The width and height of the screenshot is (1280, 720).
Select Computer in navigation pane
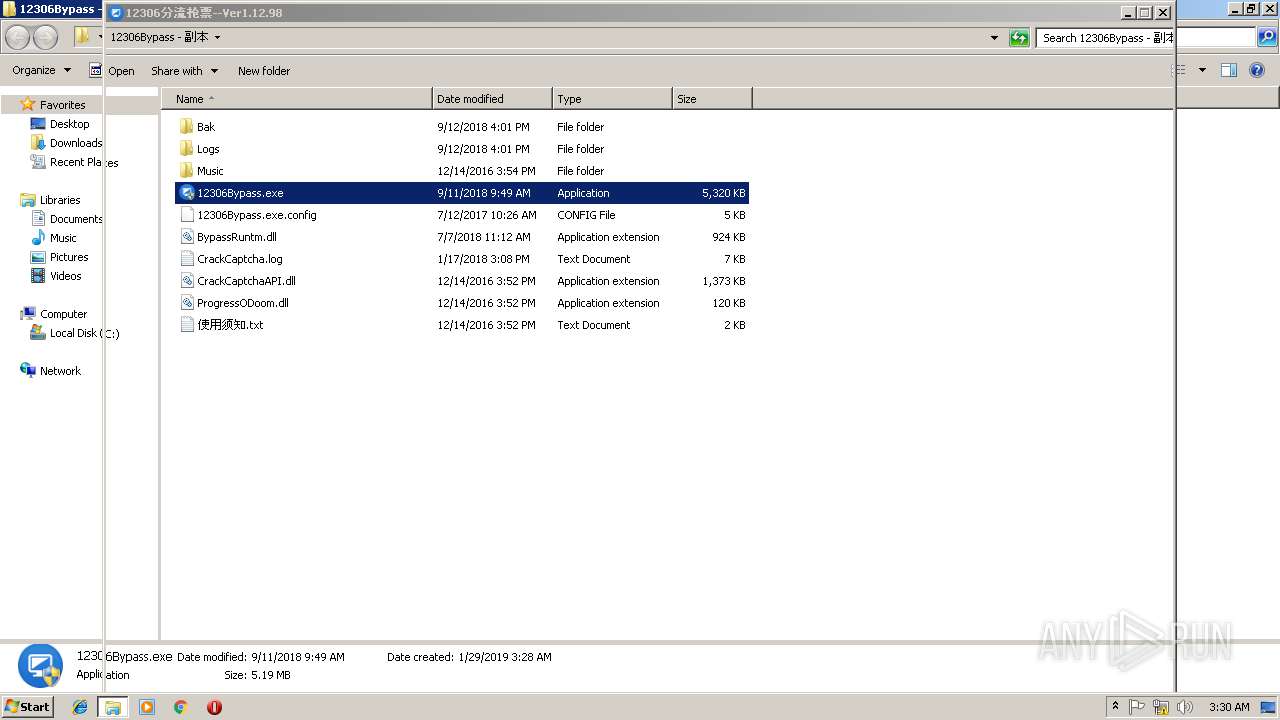(63, 314)
